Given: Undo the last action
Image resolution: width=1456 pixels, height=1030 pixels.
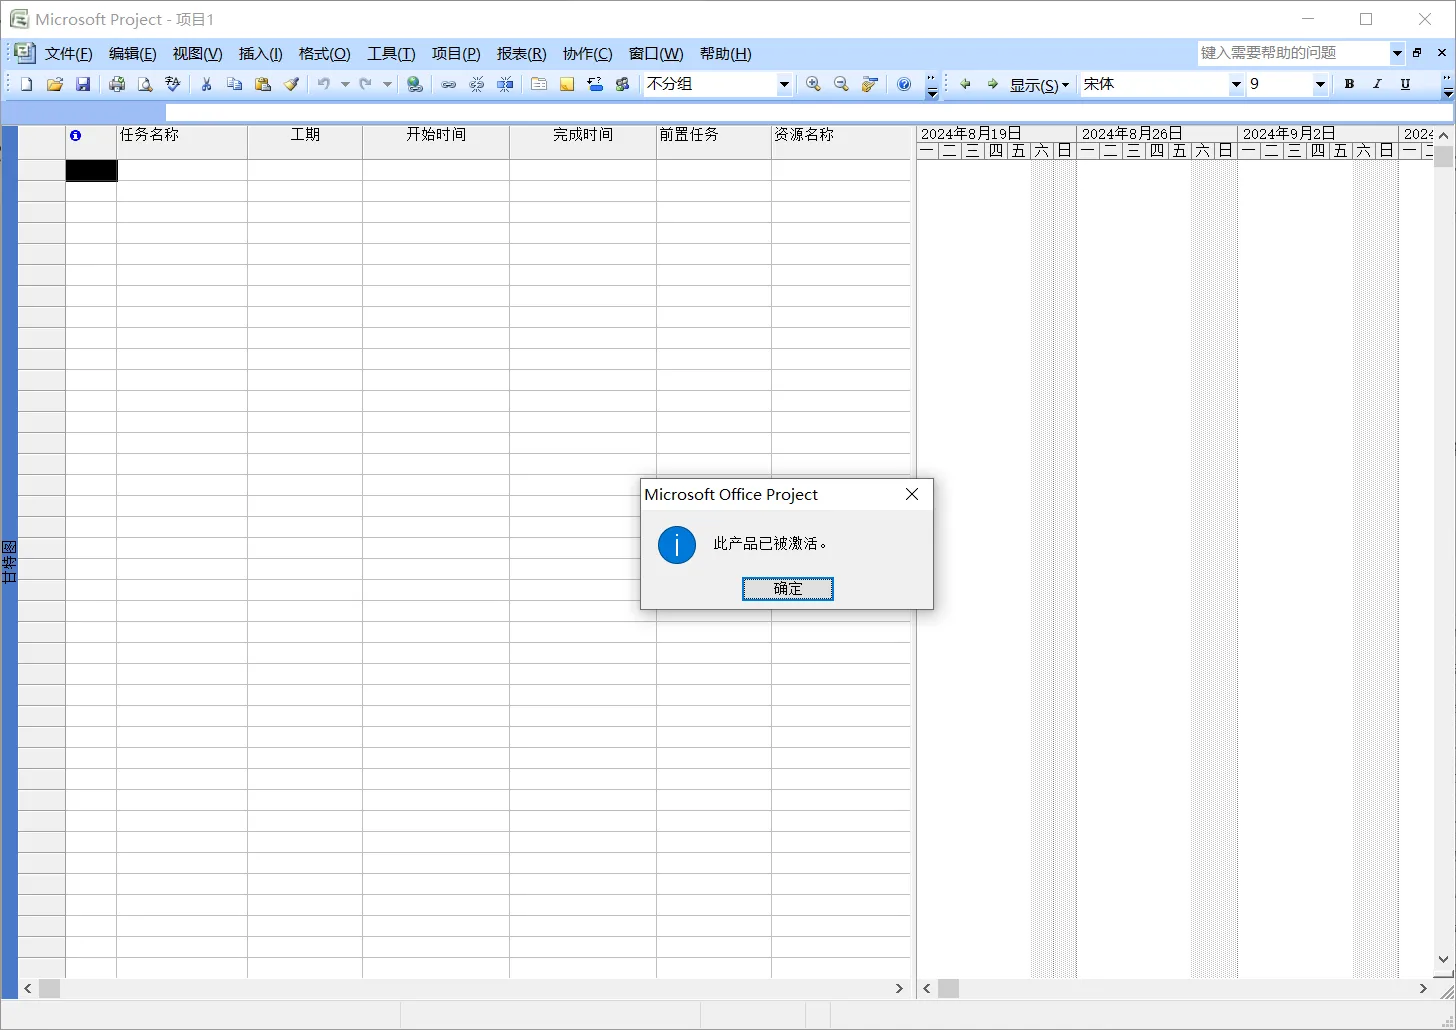Looking at the screenshot, I should tap(324, 85).
